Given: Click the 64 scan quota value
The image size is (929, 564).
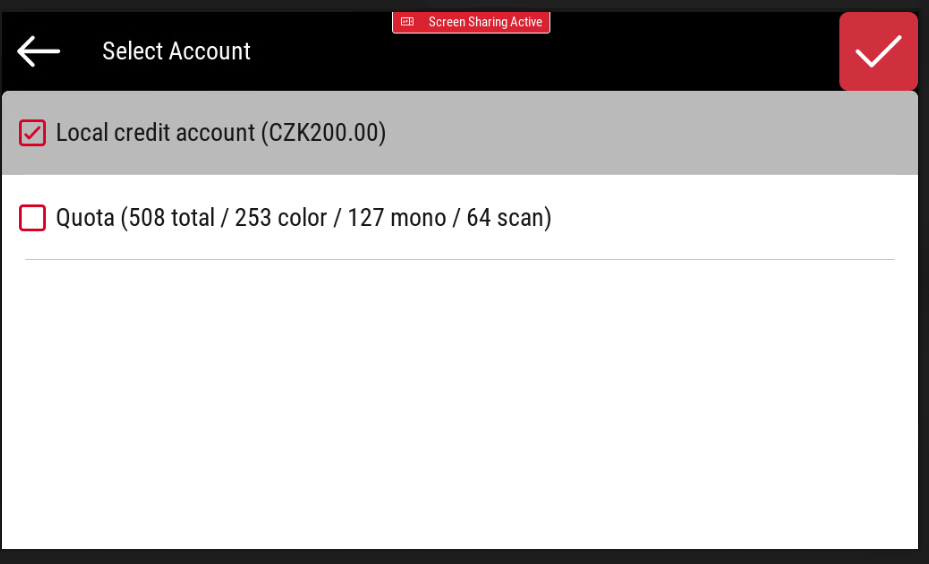Looking at the screenshot, I should tap(506, 217).
